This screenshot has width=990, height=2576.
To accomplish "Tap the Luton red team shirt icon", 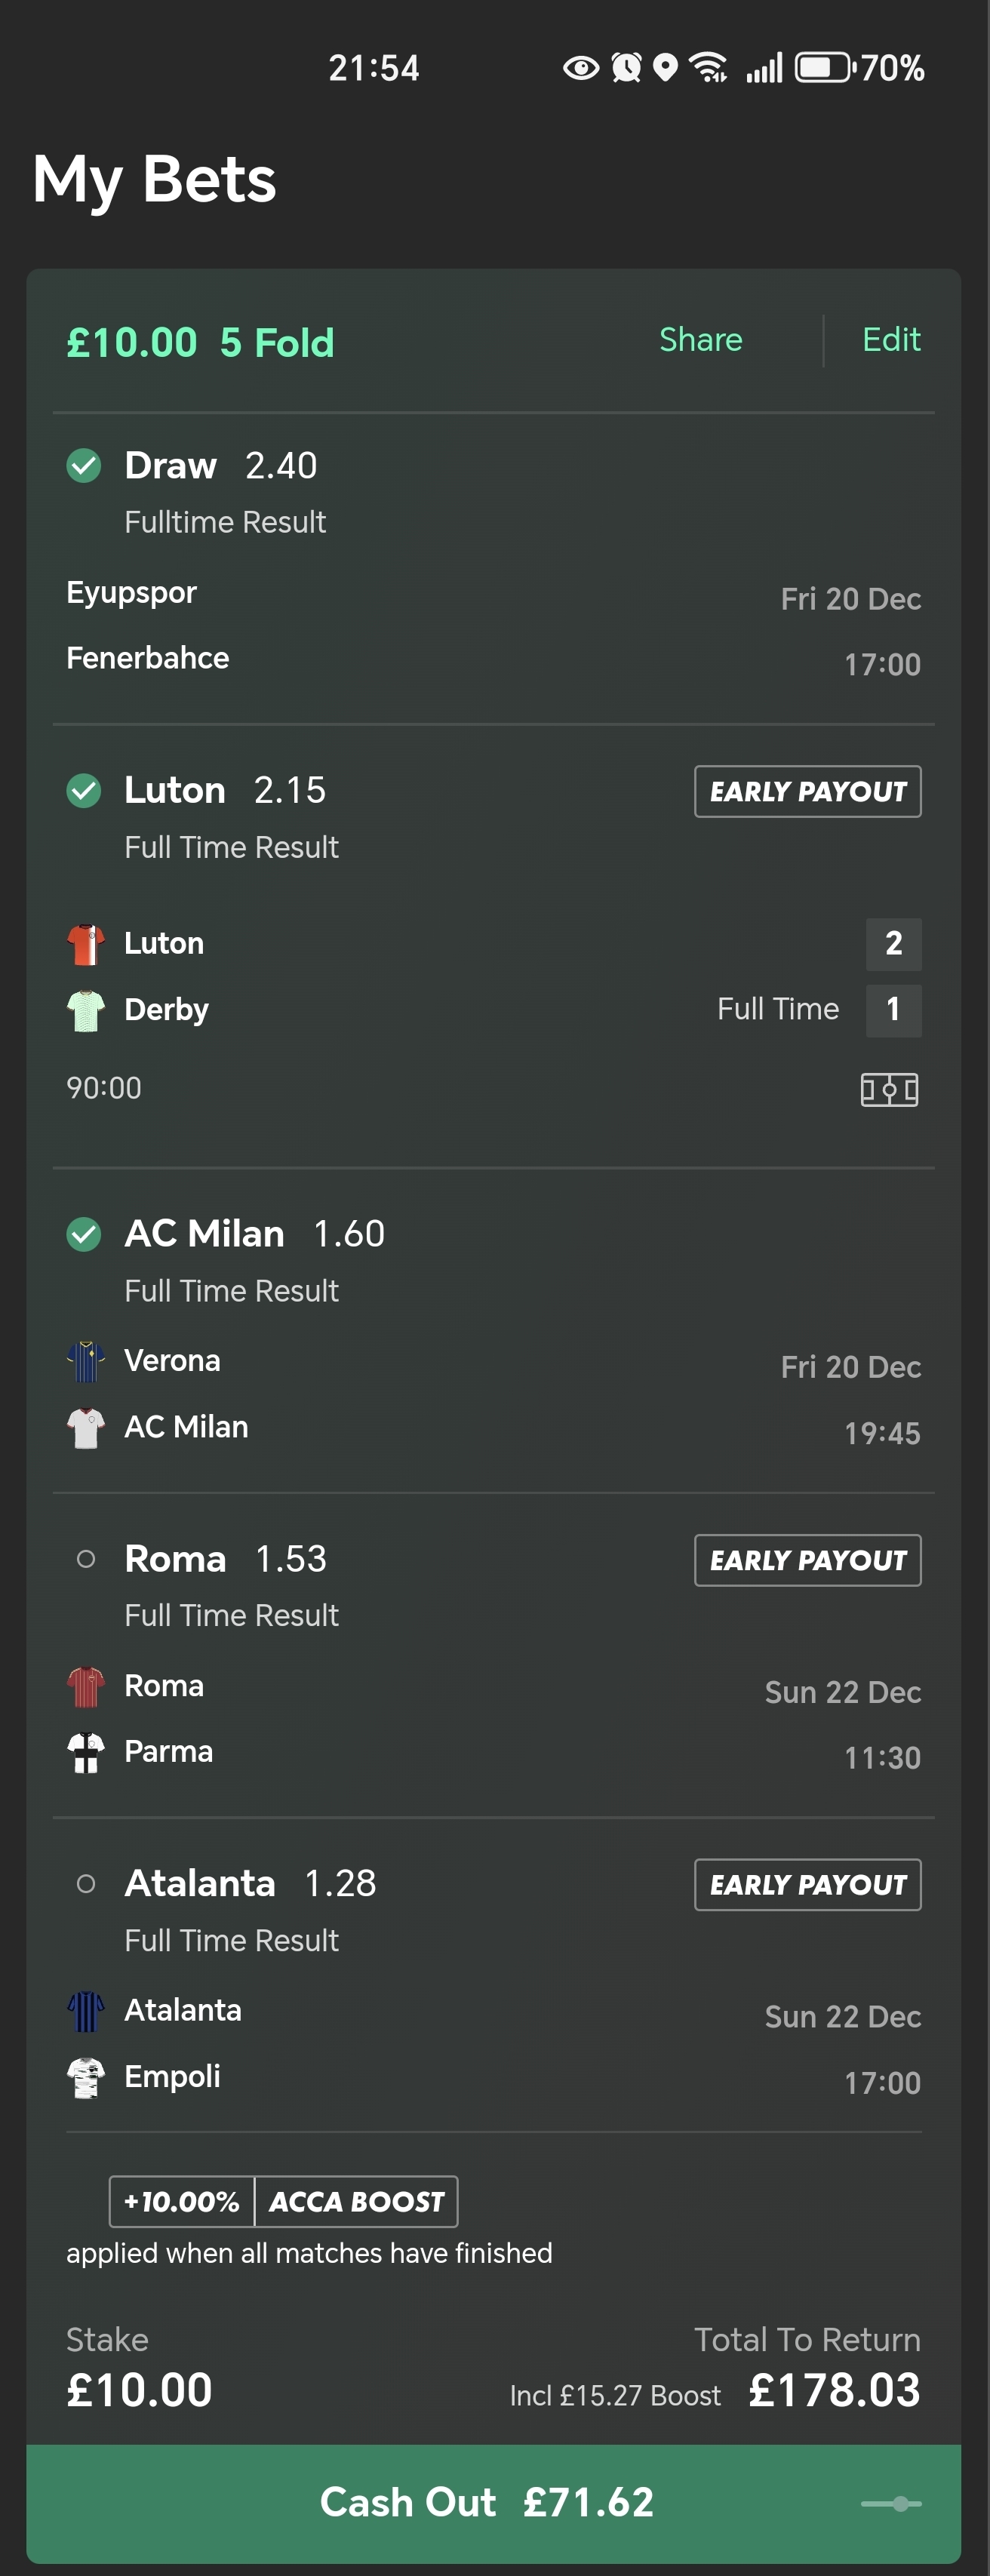I will tap(86, 944).
